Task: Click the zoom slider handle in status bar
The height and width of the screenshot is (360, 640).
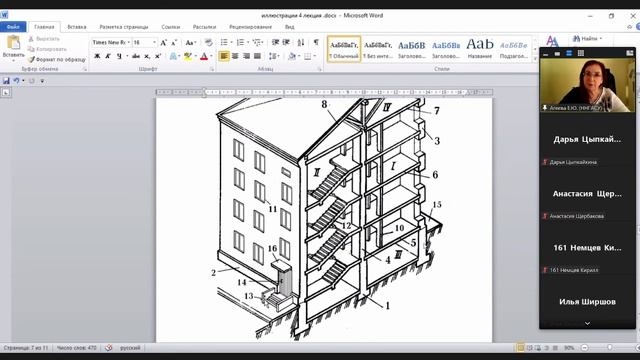Action: point(609,348)
